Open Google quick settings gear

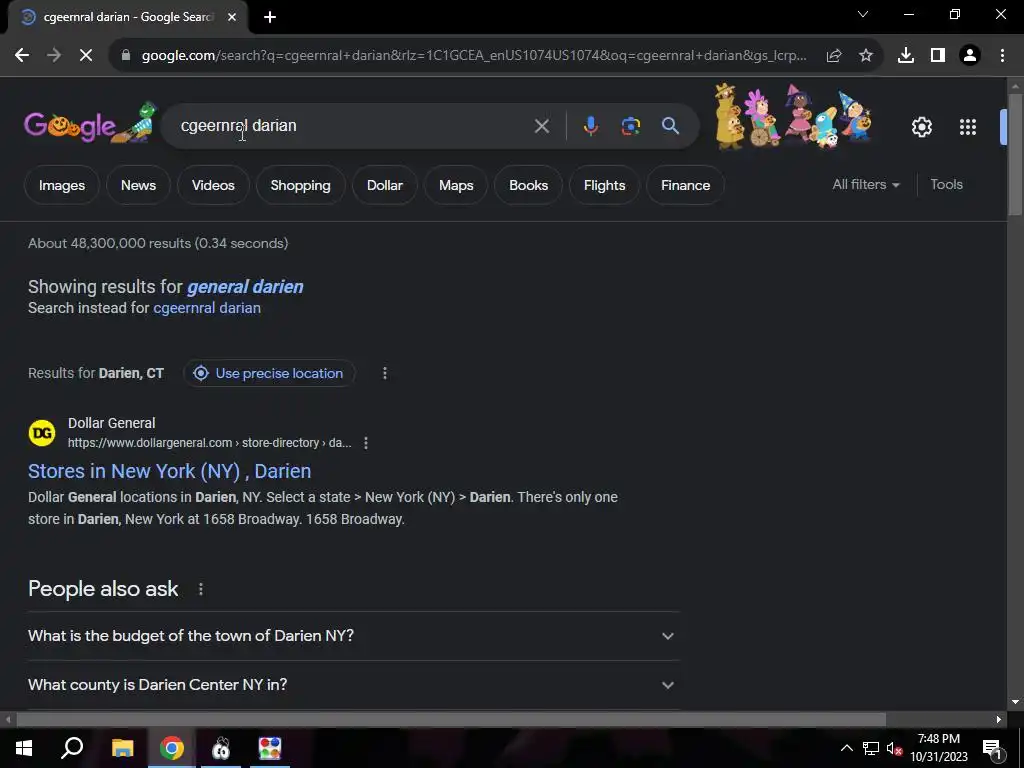point(921,127)
